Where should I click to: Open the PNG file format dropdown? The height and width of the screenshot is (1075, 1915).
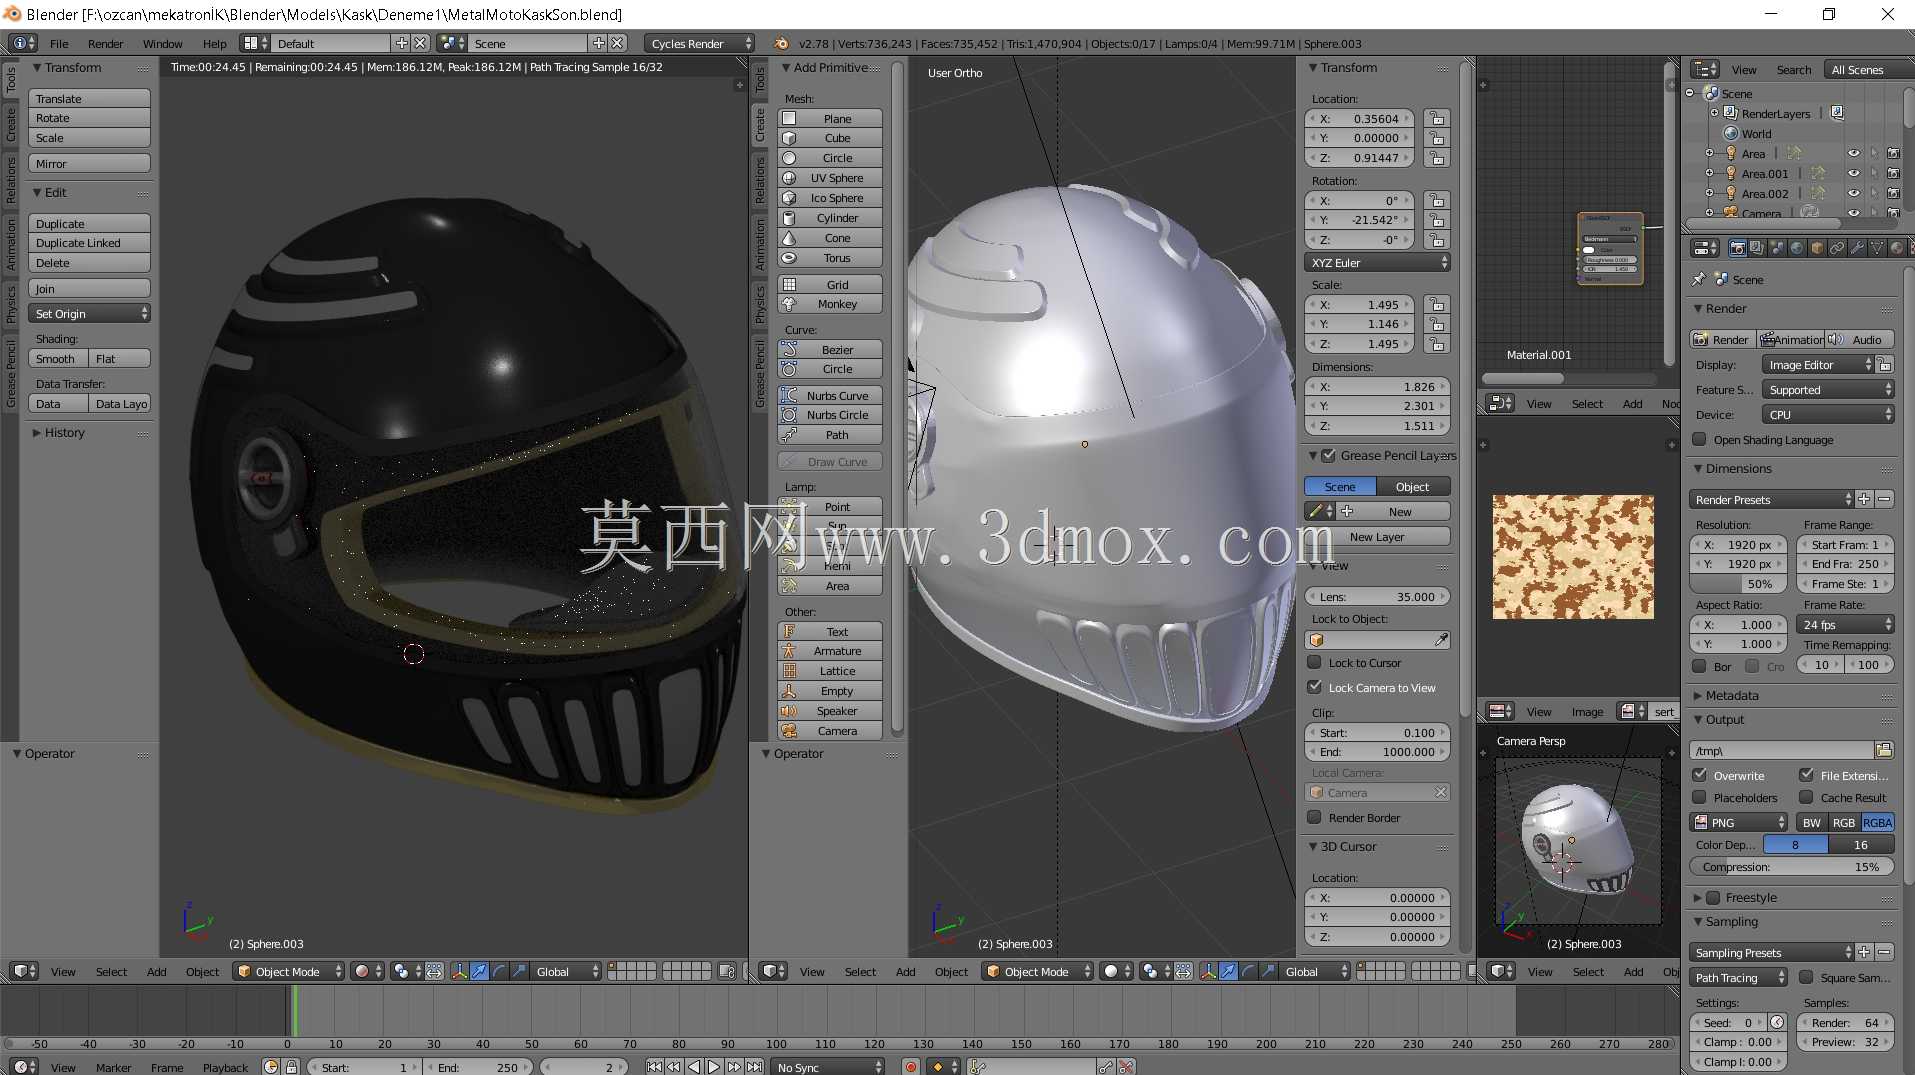coord(1738,822)
